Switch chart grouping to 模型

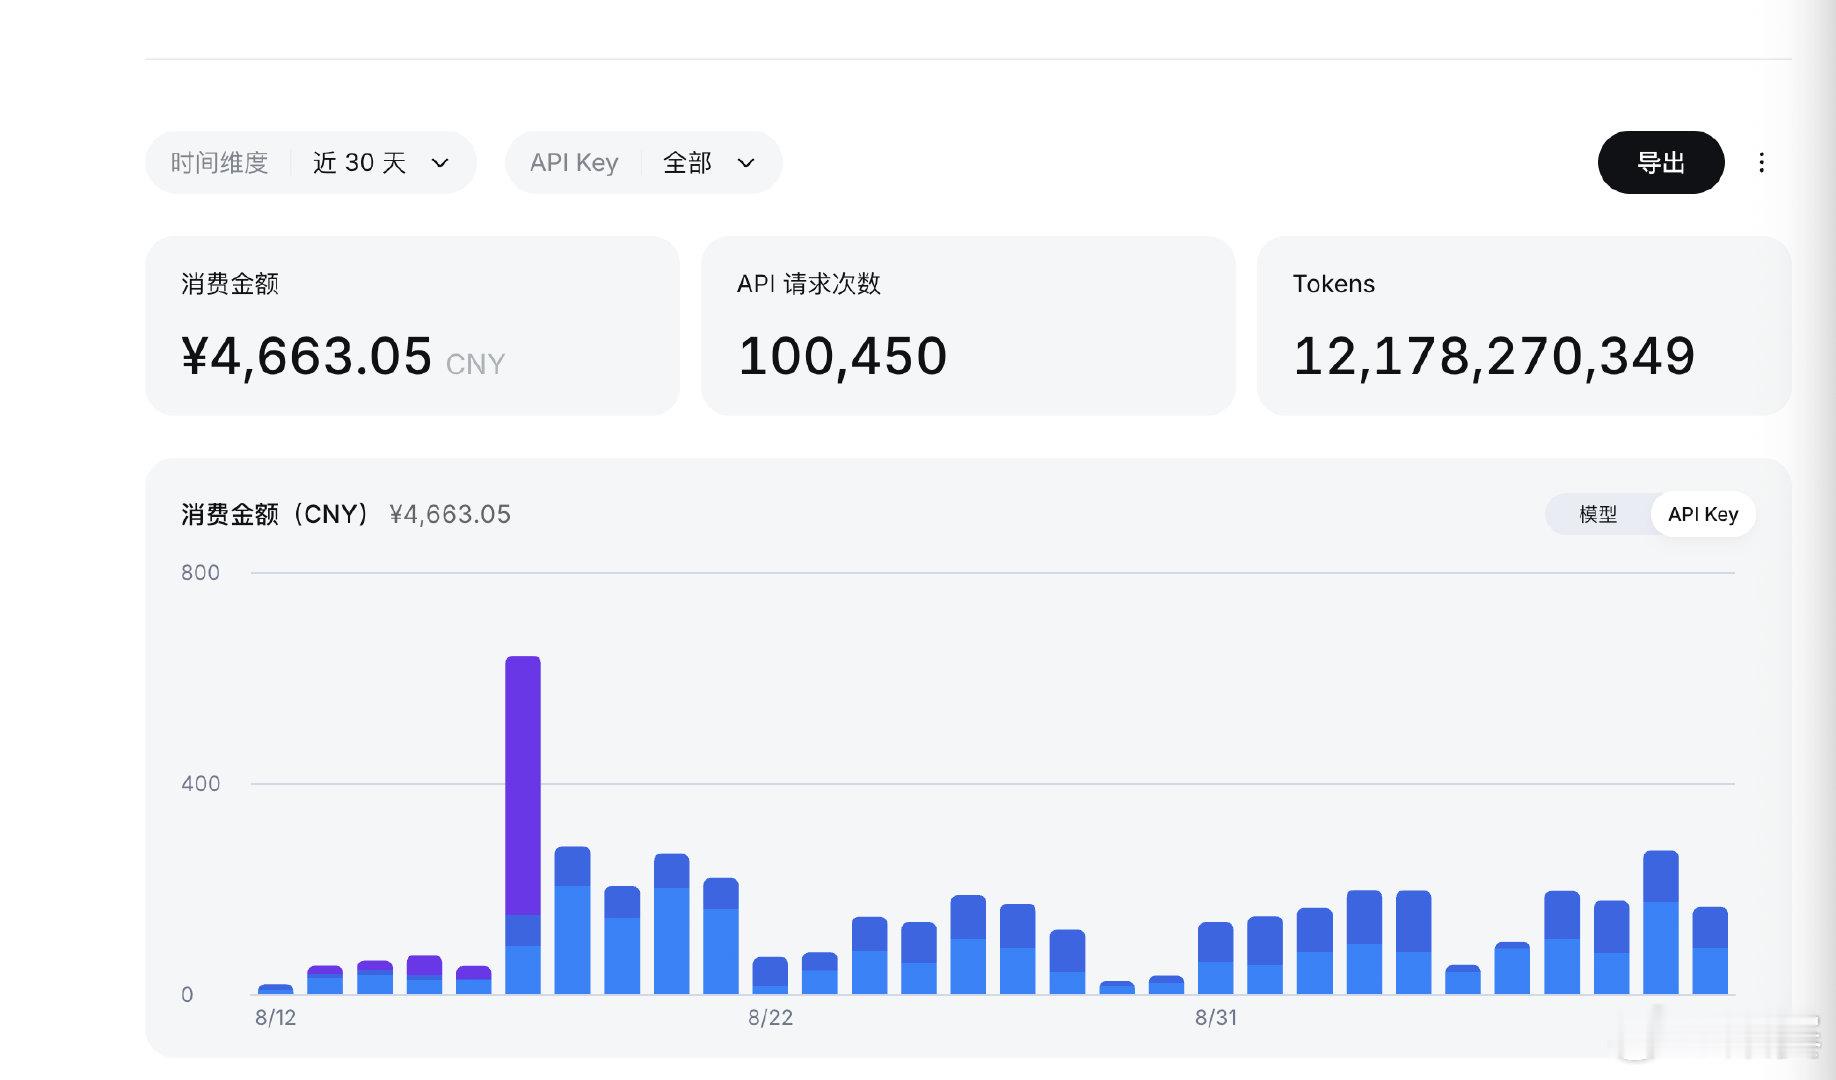click(1597, 514)
